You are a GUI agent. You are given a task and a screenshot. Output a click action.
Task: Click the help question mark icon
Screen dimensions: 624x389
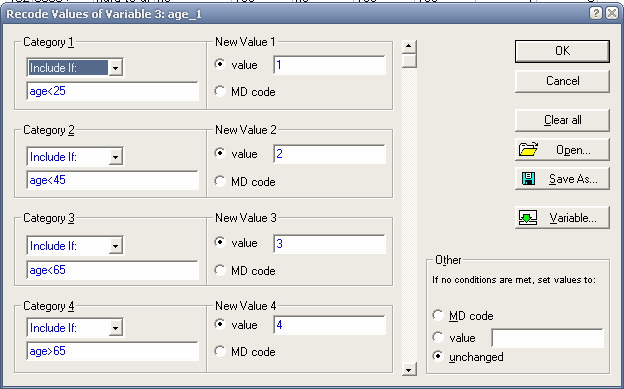(596, 14)
